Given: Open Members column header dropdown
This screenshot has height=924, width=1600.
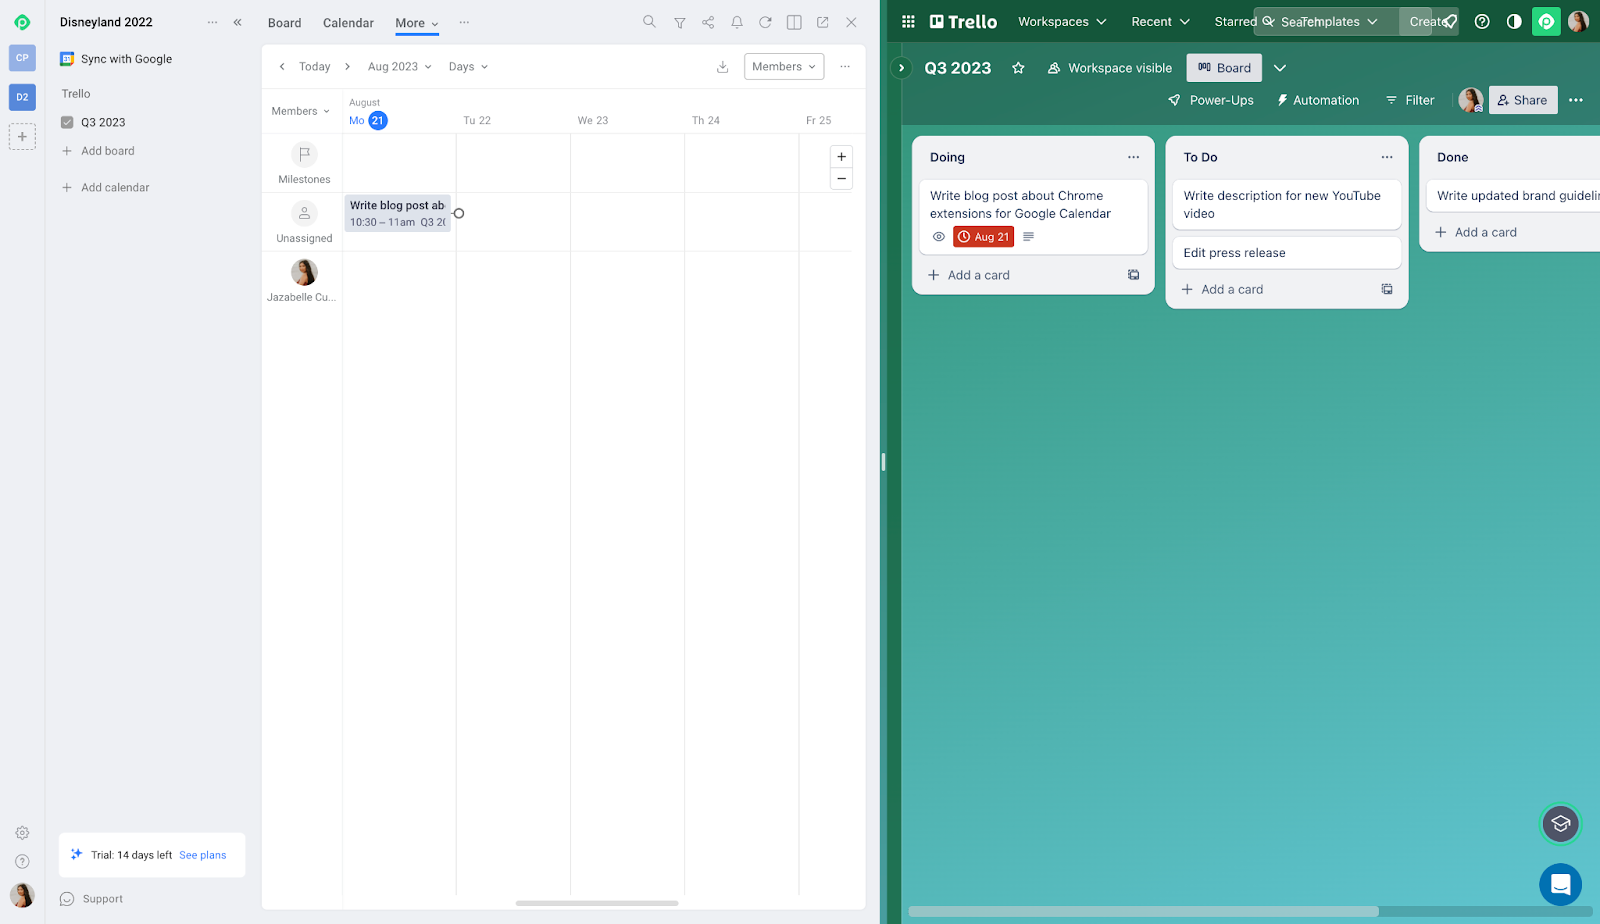Looking at the screenshot, I should 300,111.
